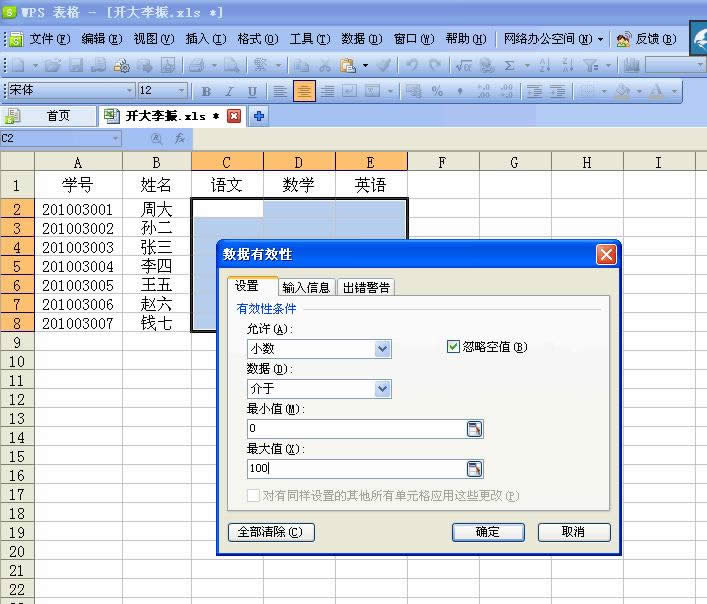Expand the cell name box dropdown C2
The width and height of the screenshot is (707, 604).
[116, 138]
